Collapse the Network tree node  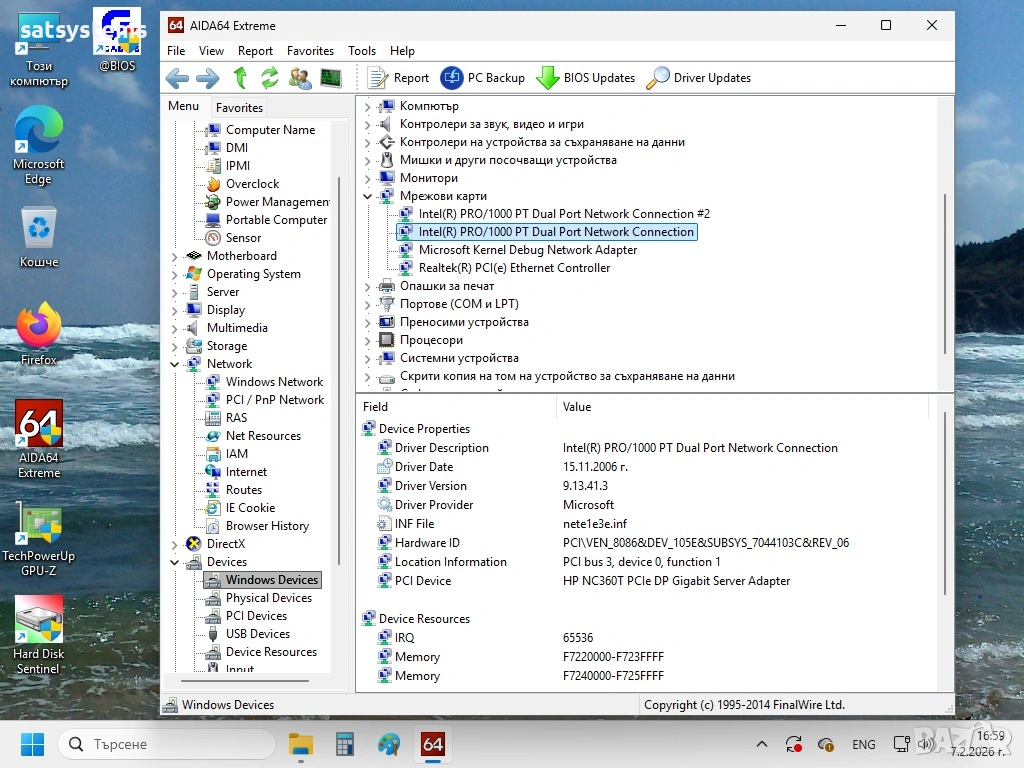tap(175, 364)
